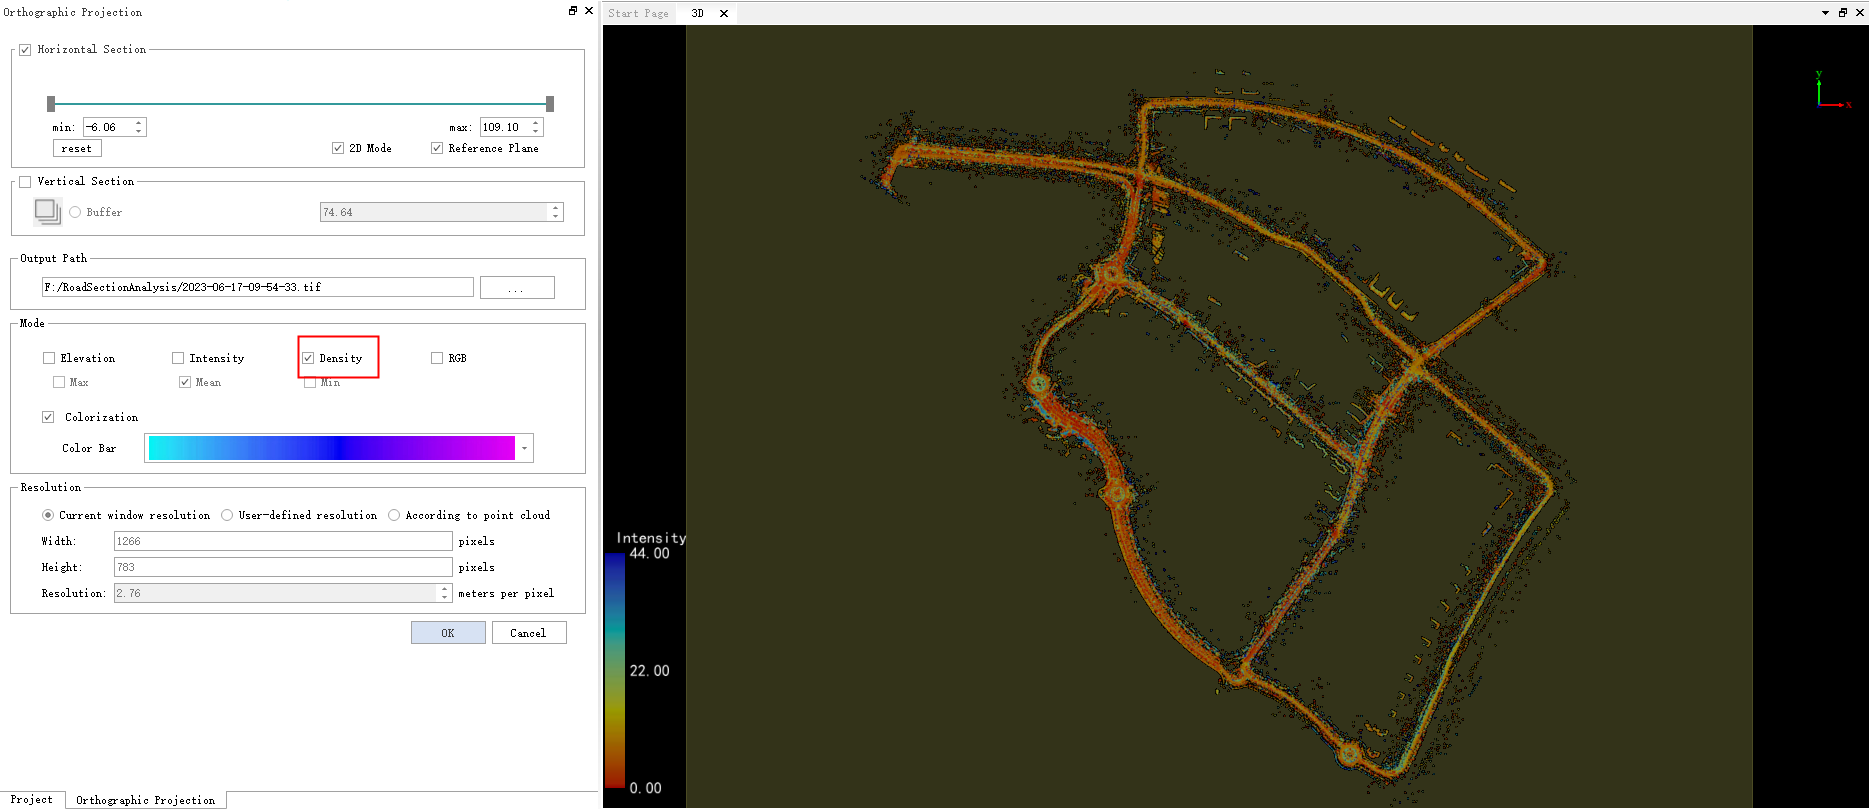Switch to the Start Page tab
Viewport: 1869px width, 809px height.
(638, 13)
